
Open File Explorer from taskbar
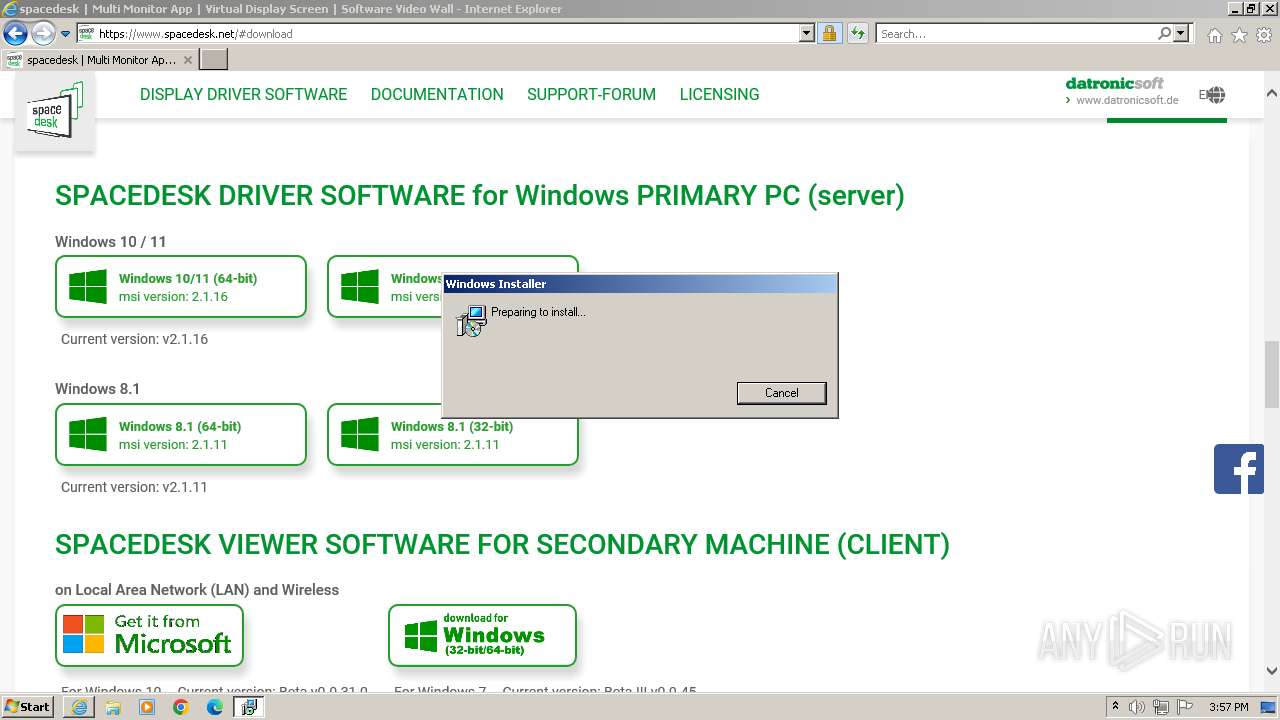(113, 707)
